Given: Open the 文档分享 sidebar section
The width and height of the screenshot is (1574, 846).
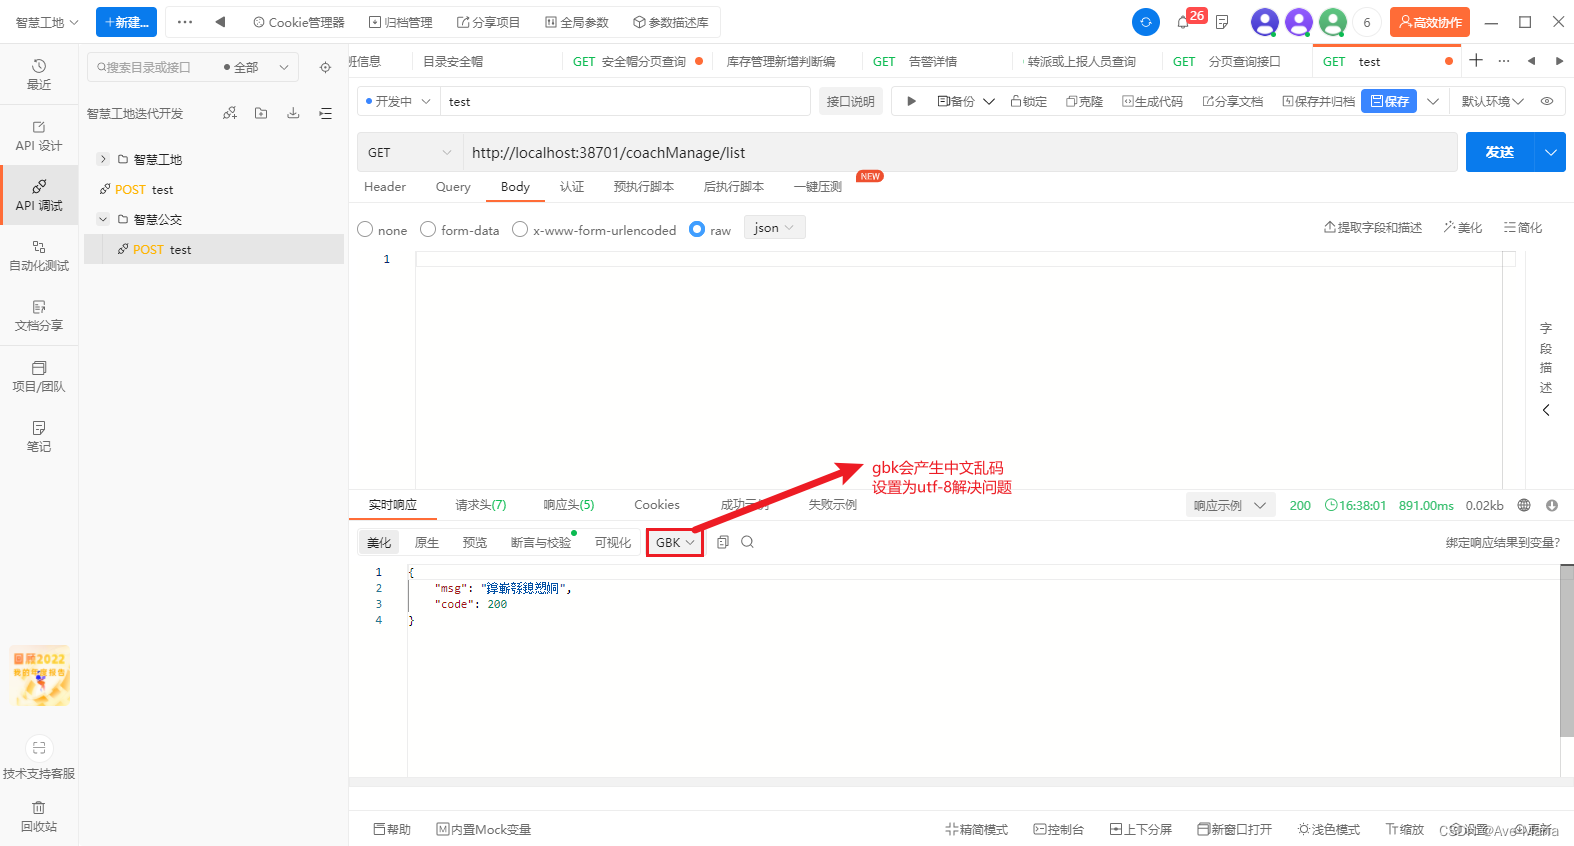Looking at the screenshot, I should (x=39, y=316).
